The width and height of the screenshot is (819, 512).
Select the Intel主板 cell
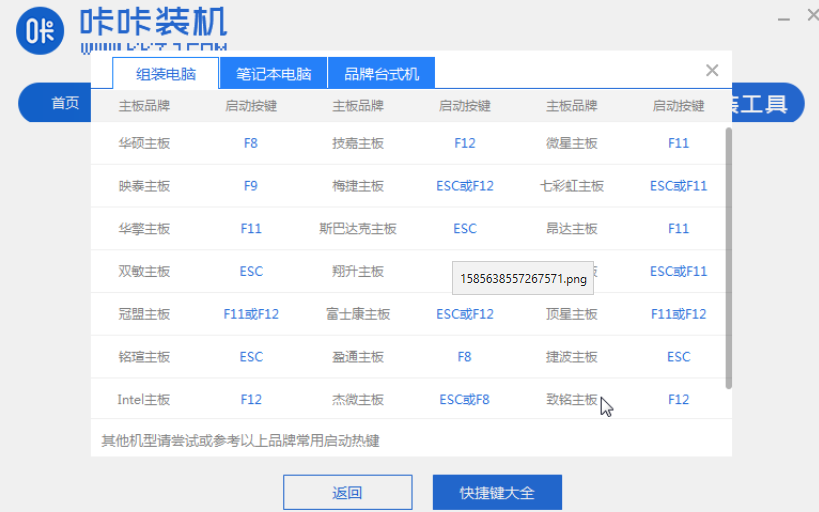144,400
